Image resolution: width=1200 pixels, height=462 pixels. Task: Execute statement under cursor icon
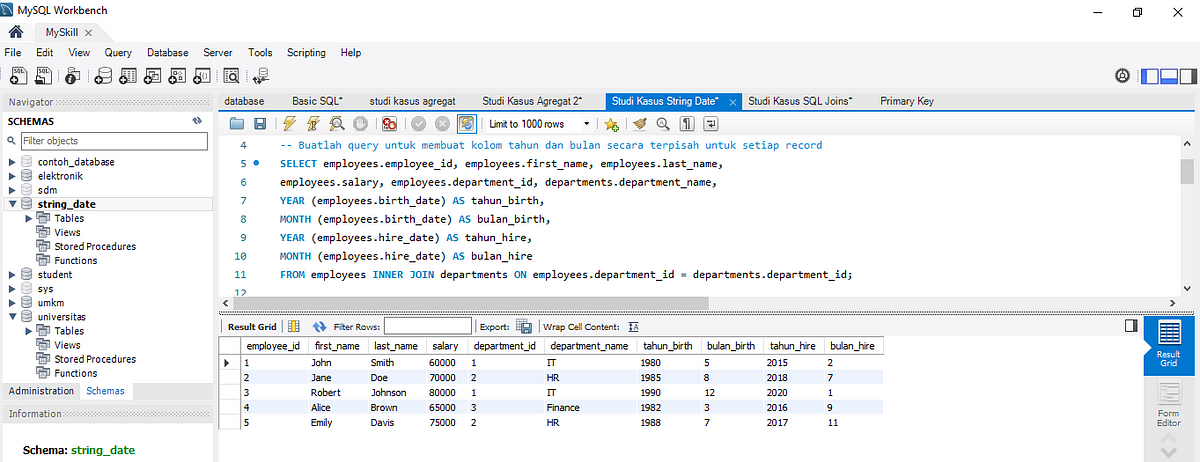pos(313,124)
